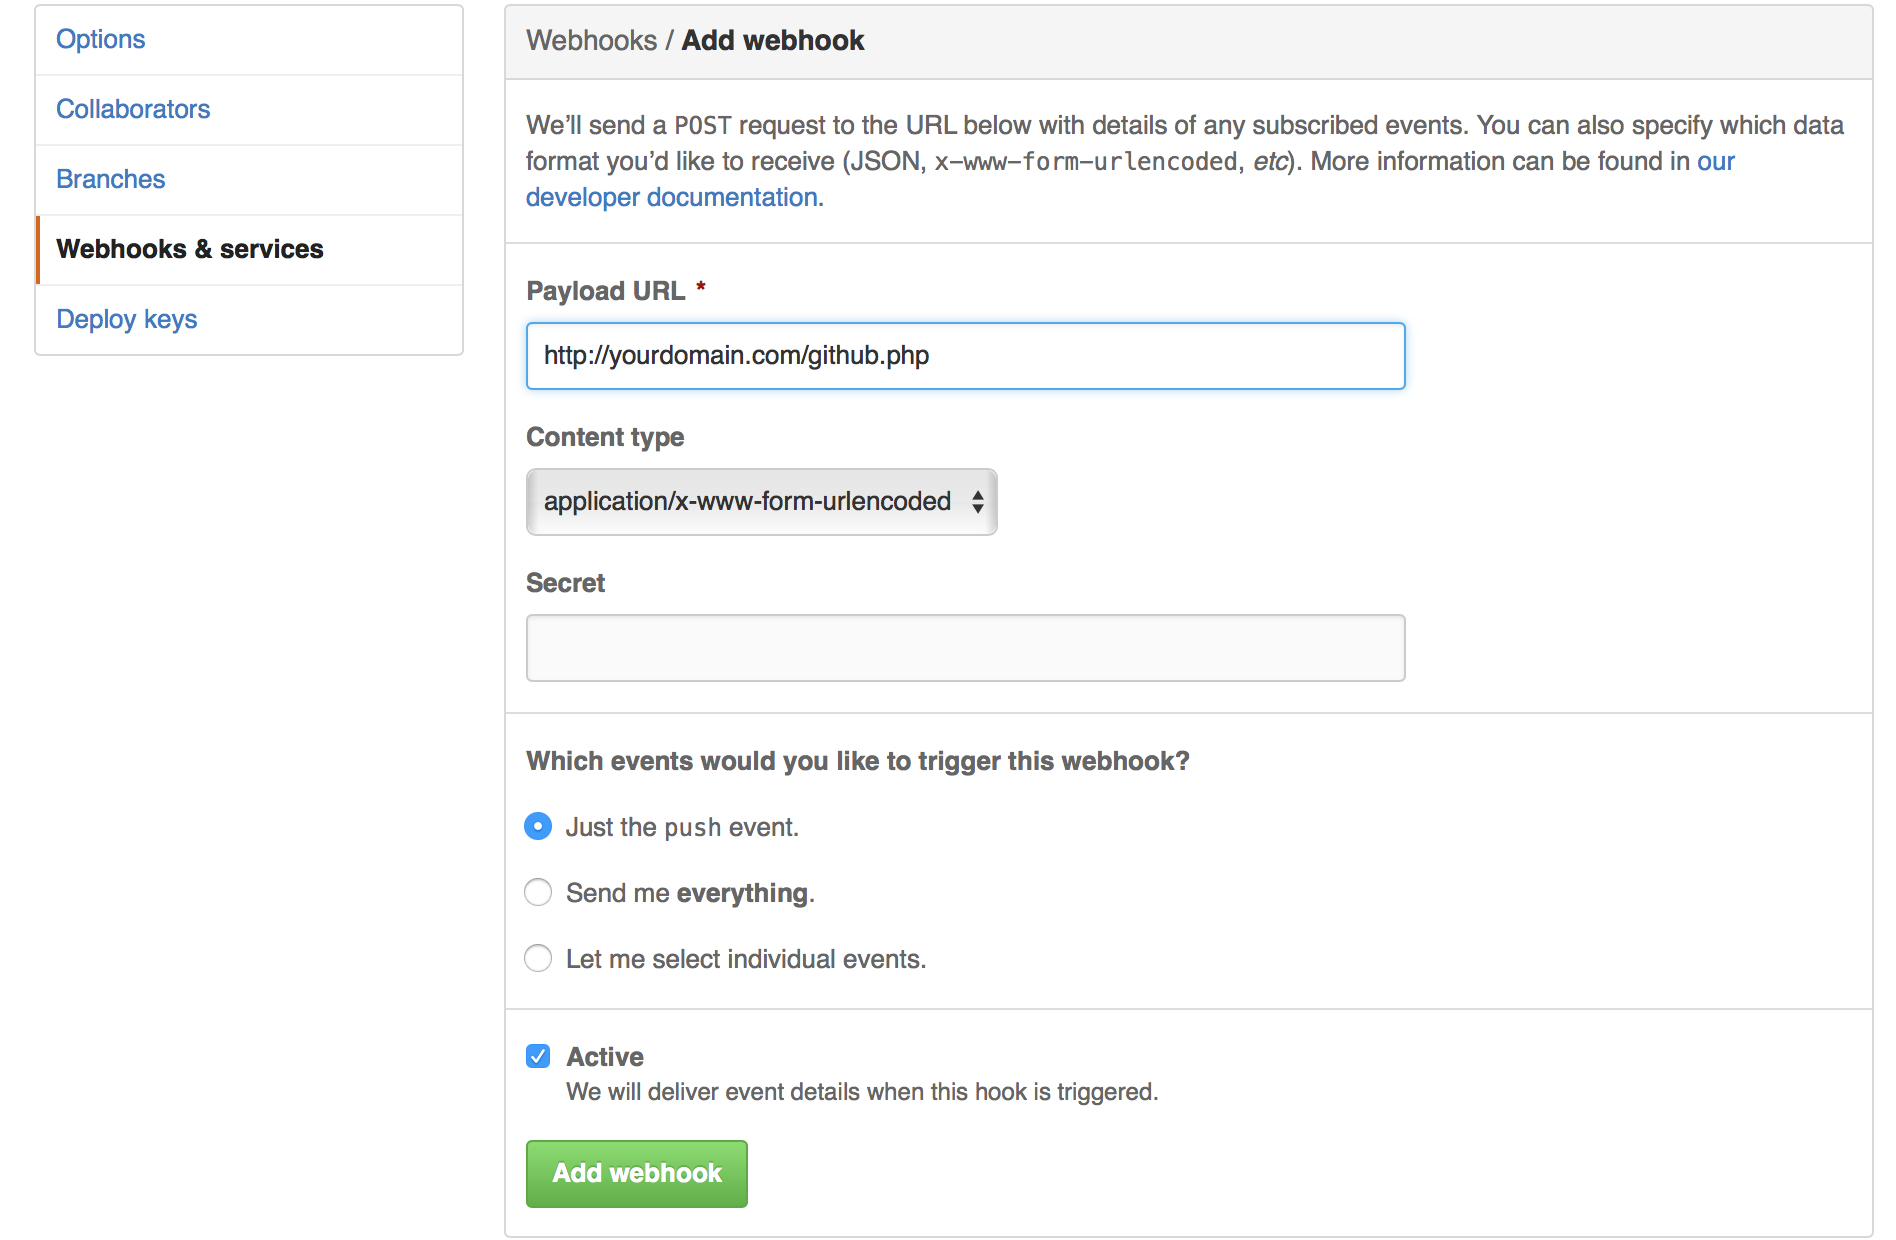
Task: Select Webhooks & services sidebar item
Action: [190, 249]
